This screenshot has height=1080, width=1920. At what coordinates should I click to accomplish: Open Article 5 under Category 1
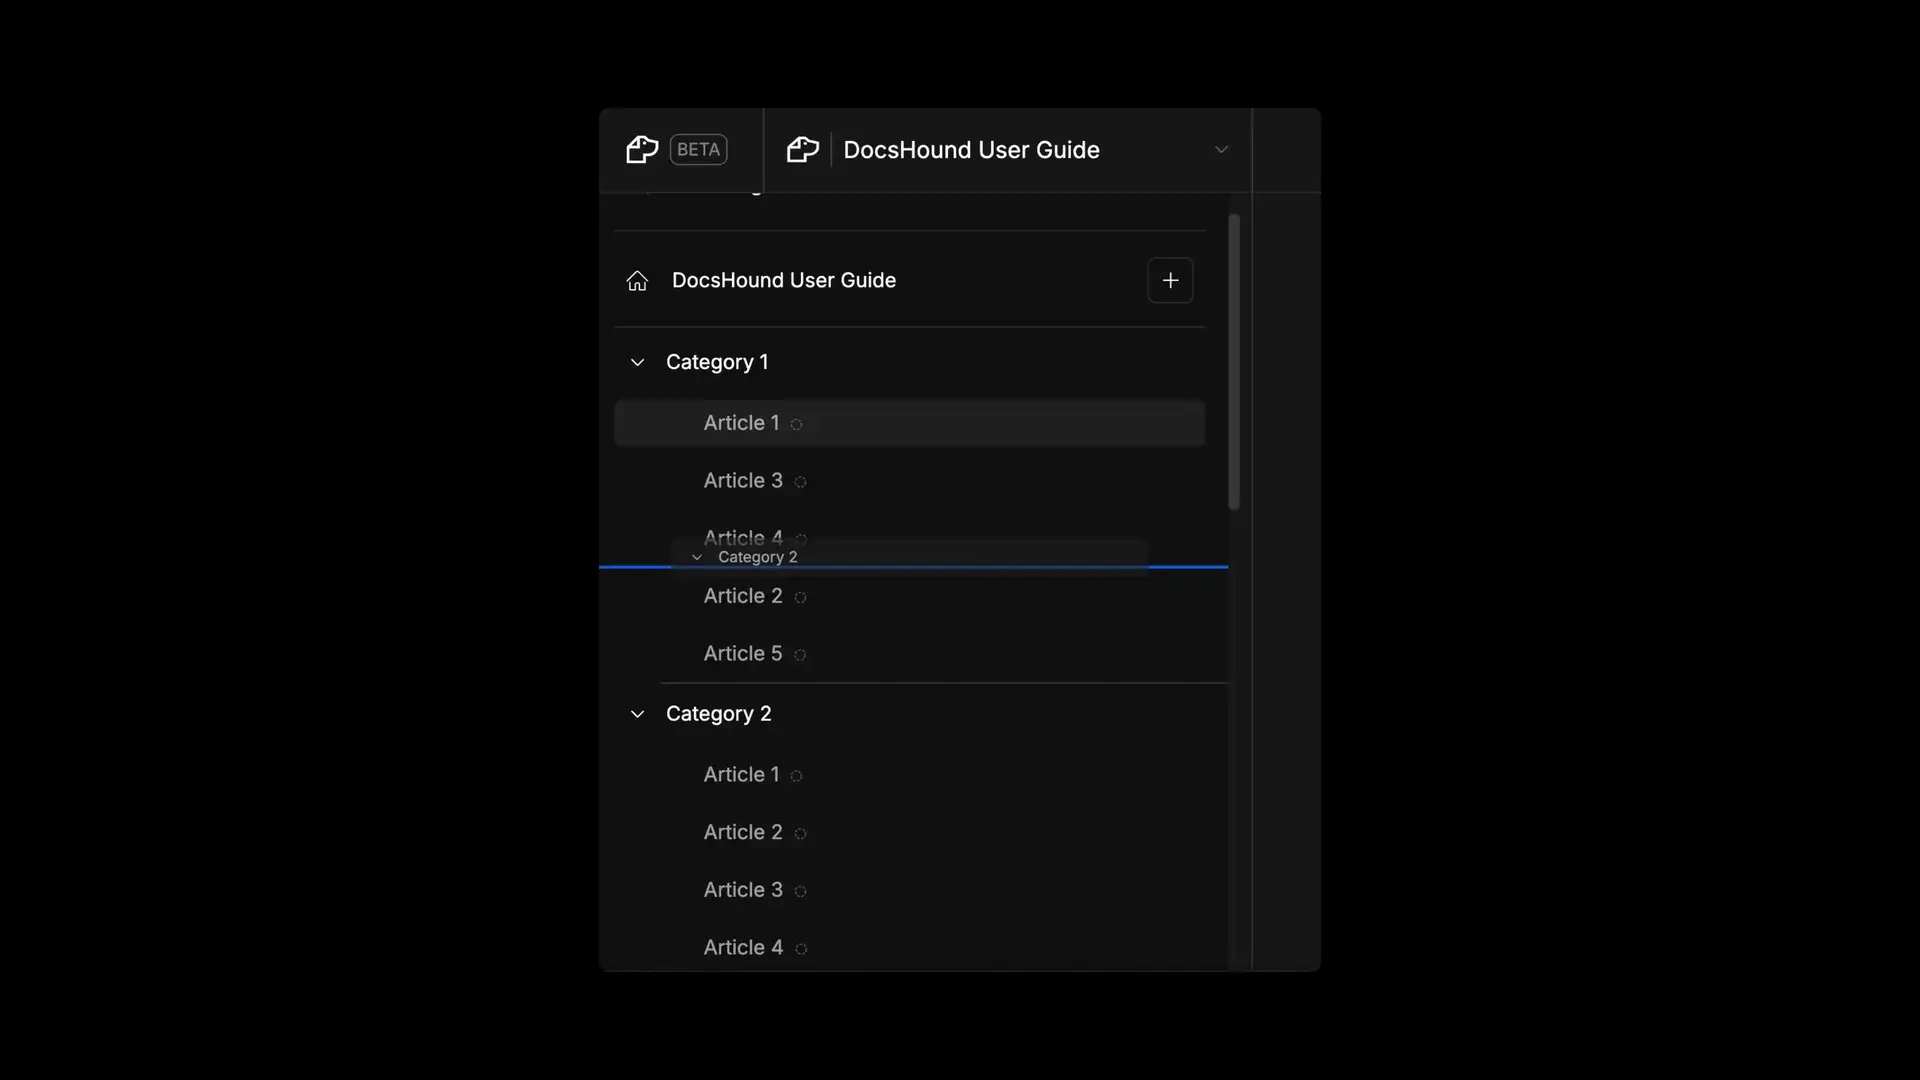point(743,654)
